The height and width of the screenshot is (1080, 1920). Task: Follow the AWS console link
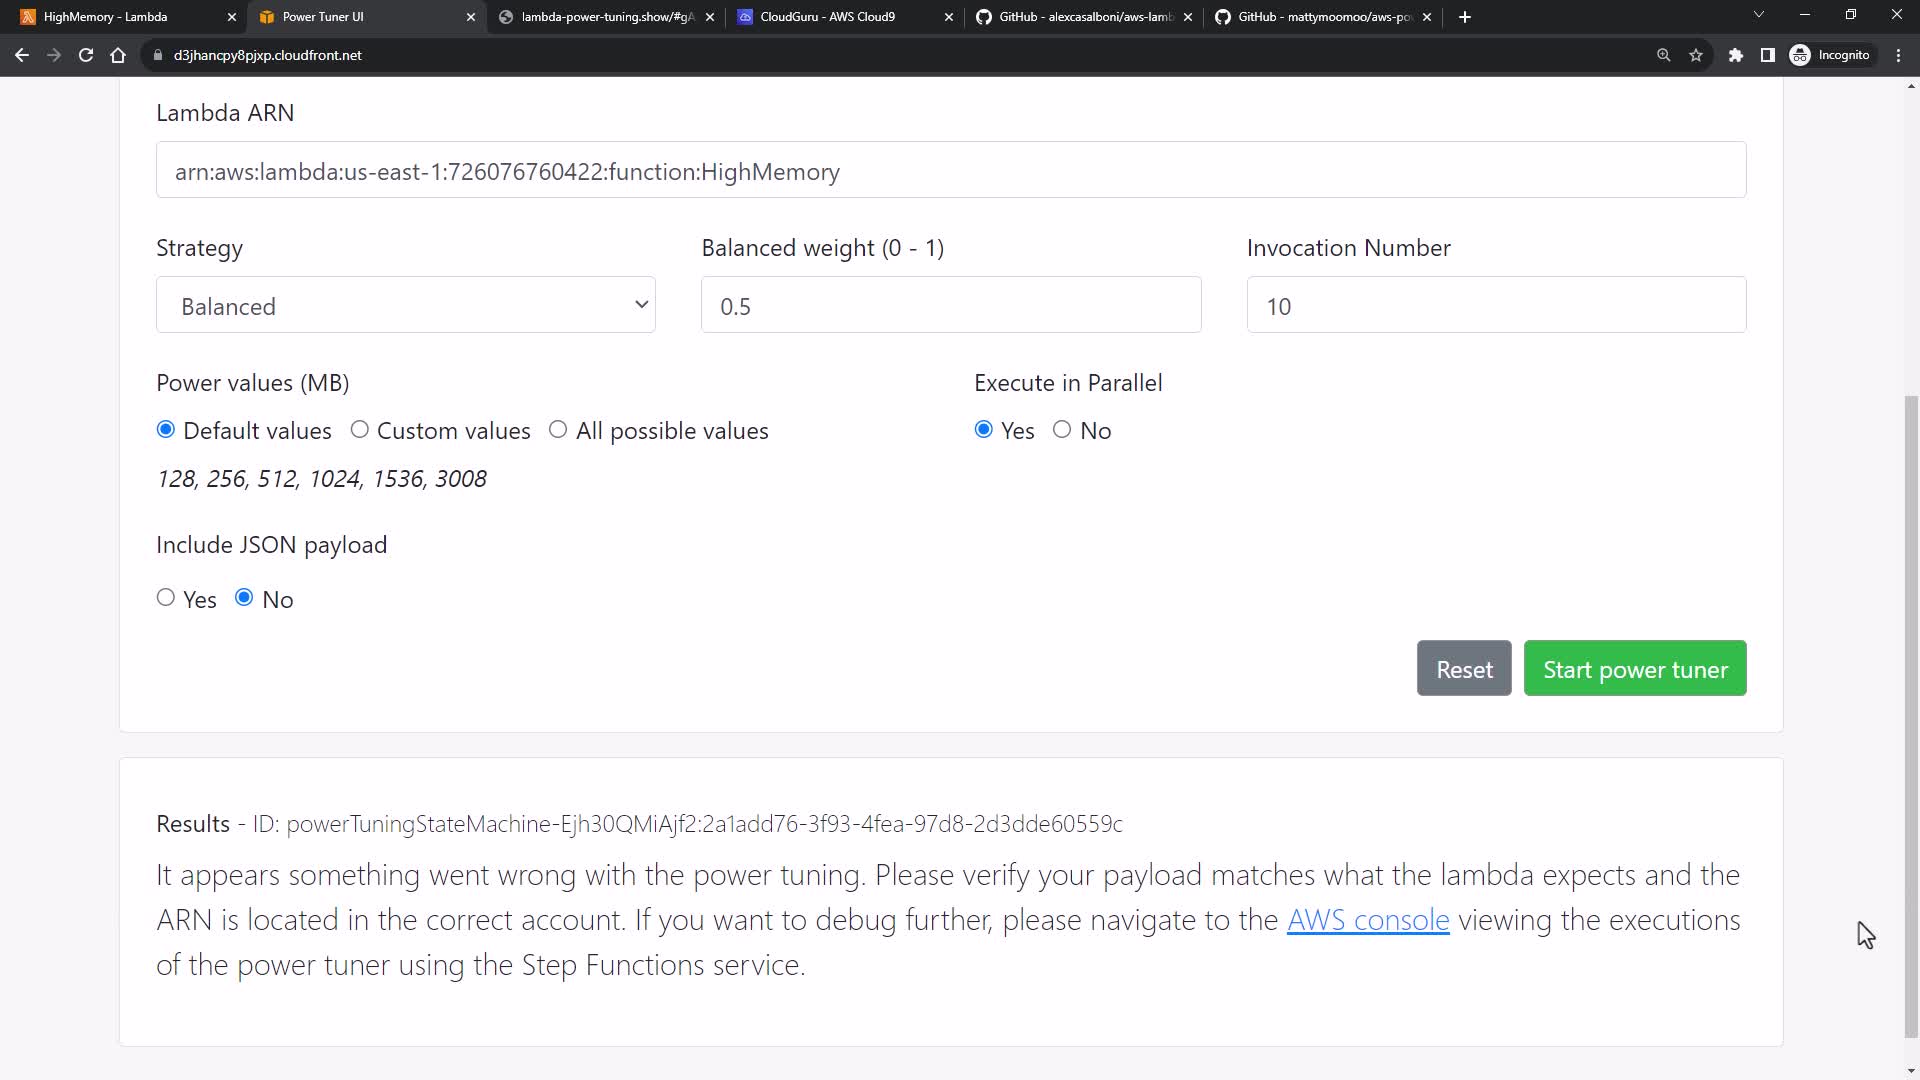tap(1368, 920)
